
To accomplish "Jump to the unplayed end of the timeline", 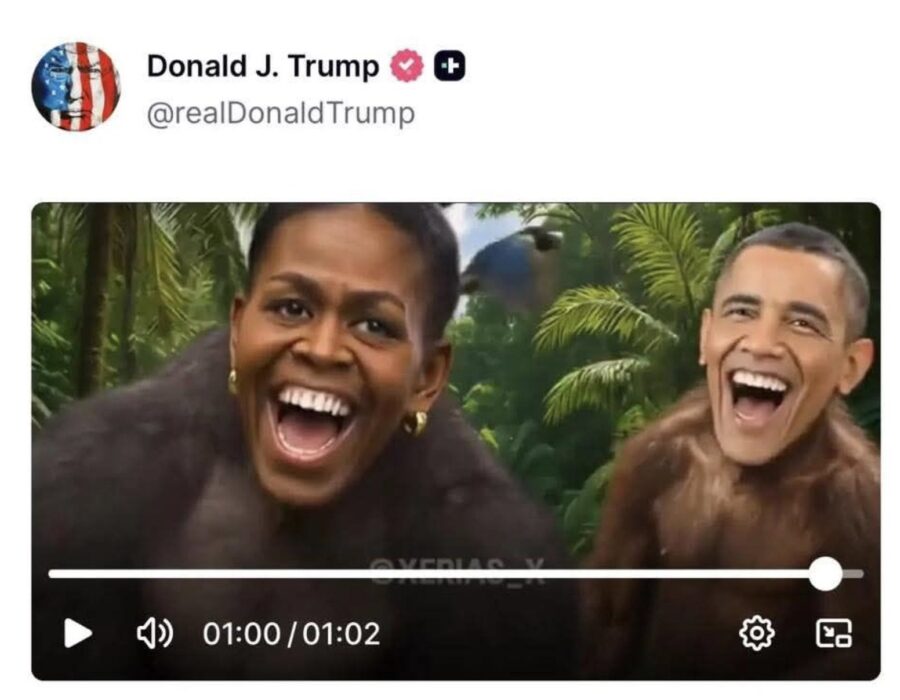I will click(854, 574).
